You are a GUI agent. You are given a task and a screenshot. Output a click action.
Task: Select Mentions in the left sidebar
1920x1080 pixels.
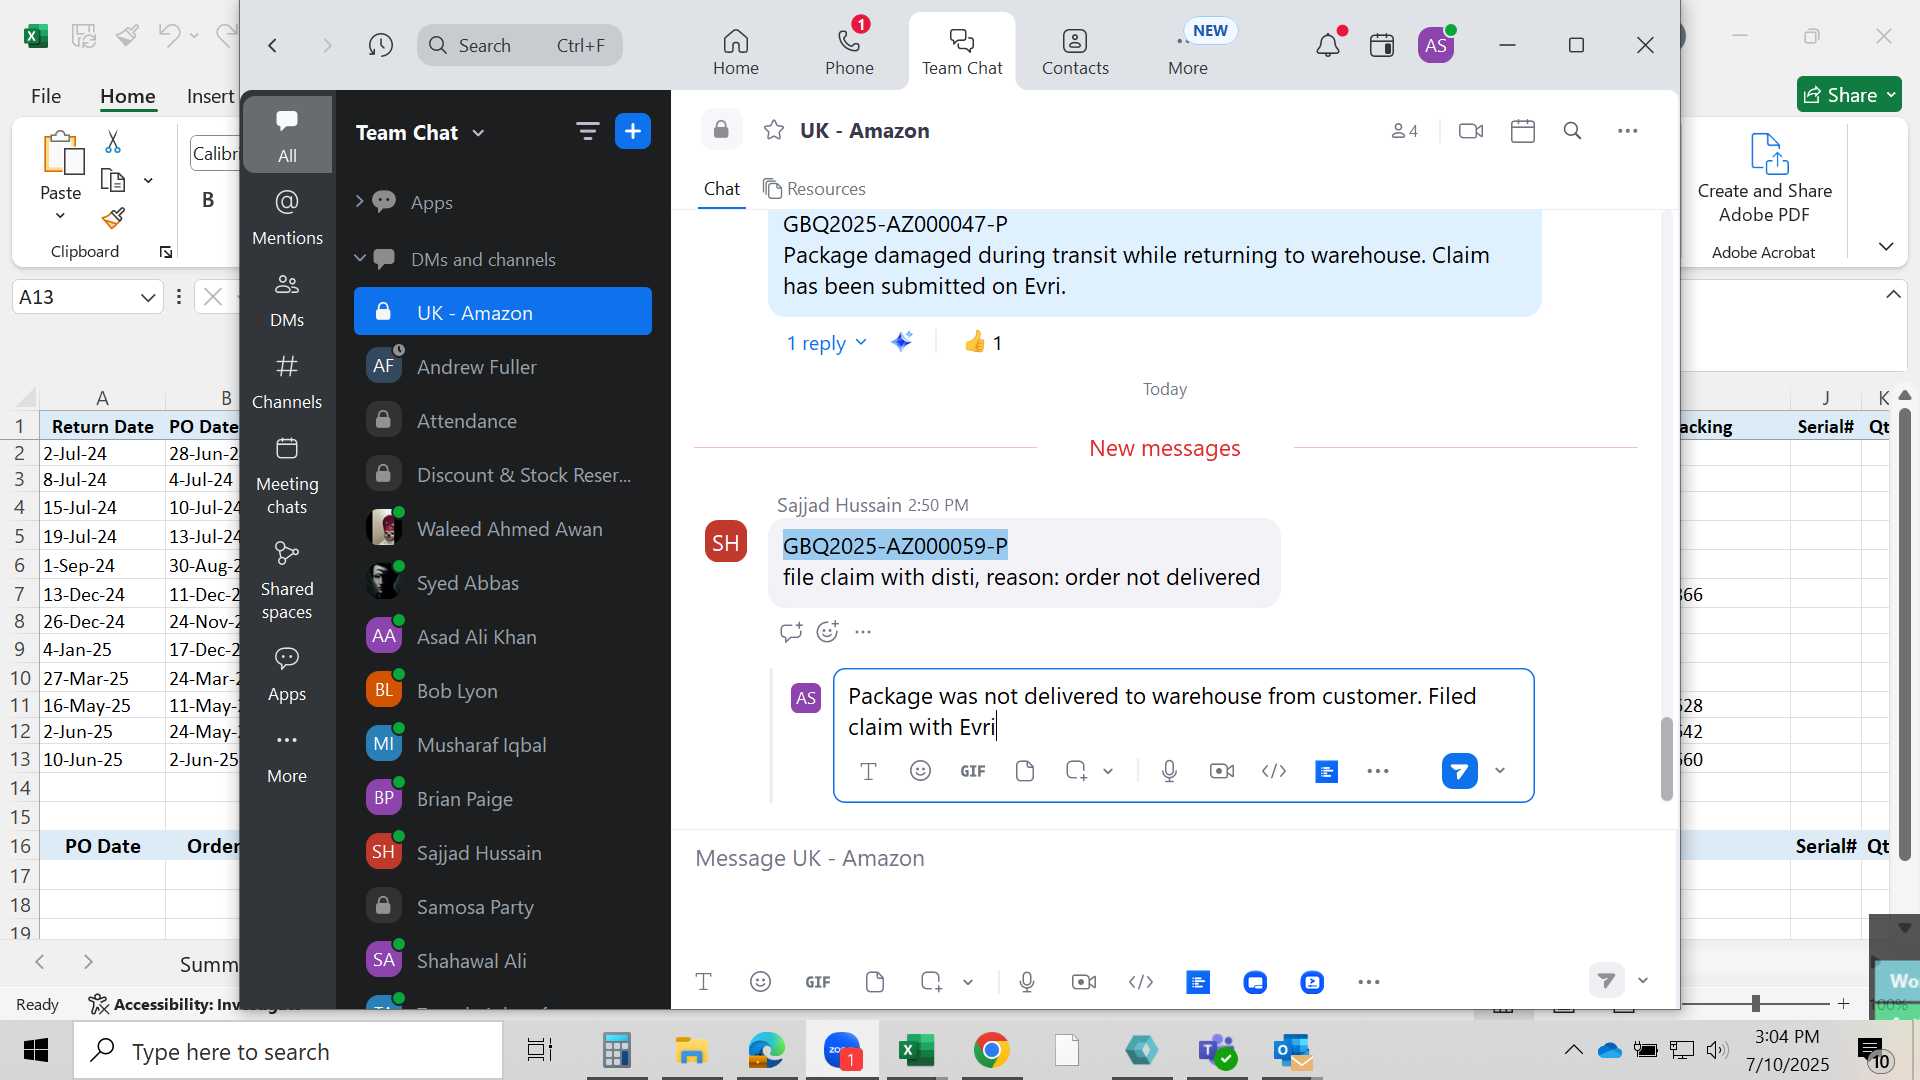tap(287, 217)
